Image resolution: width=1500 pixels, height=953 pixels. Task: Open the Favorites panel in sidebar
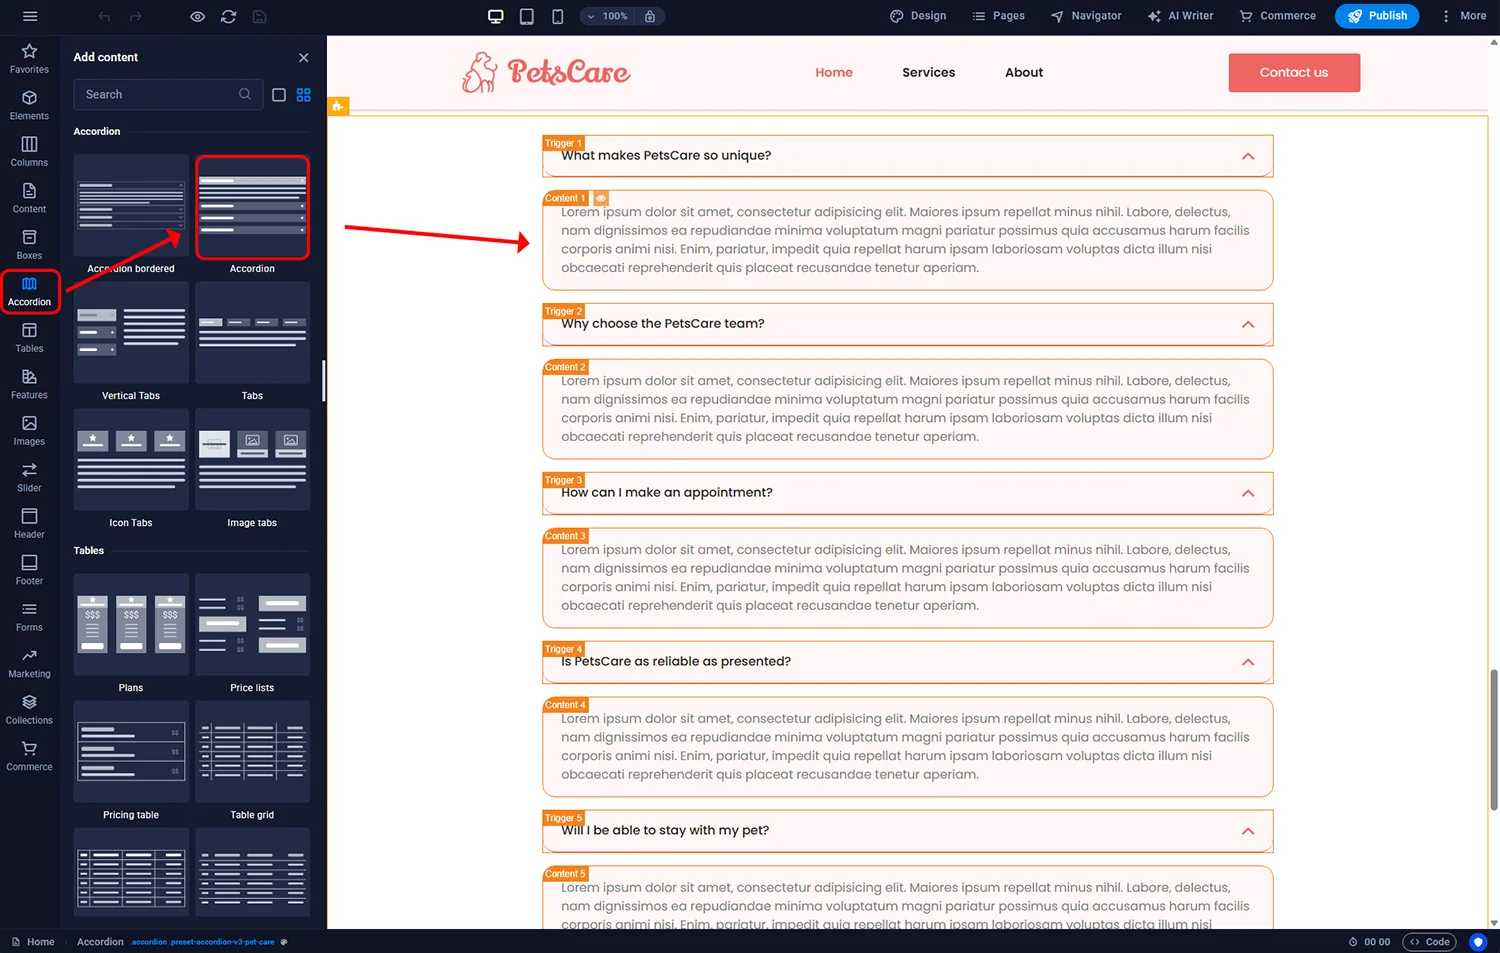[x=29, y=58]
